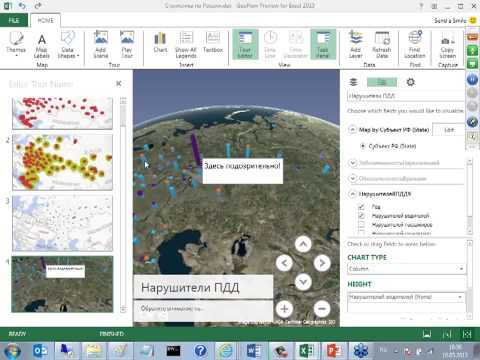Expand the second collapsed data table group

tap(353, 179)
